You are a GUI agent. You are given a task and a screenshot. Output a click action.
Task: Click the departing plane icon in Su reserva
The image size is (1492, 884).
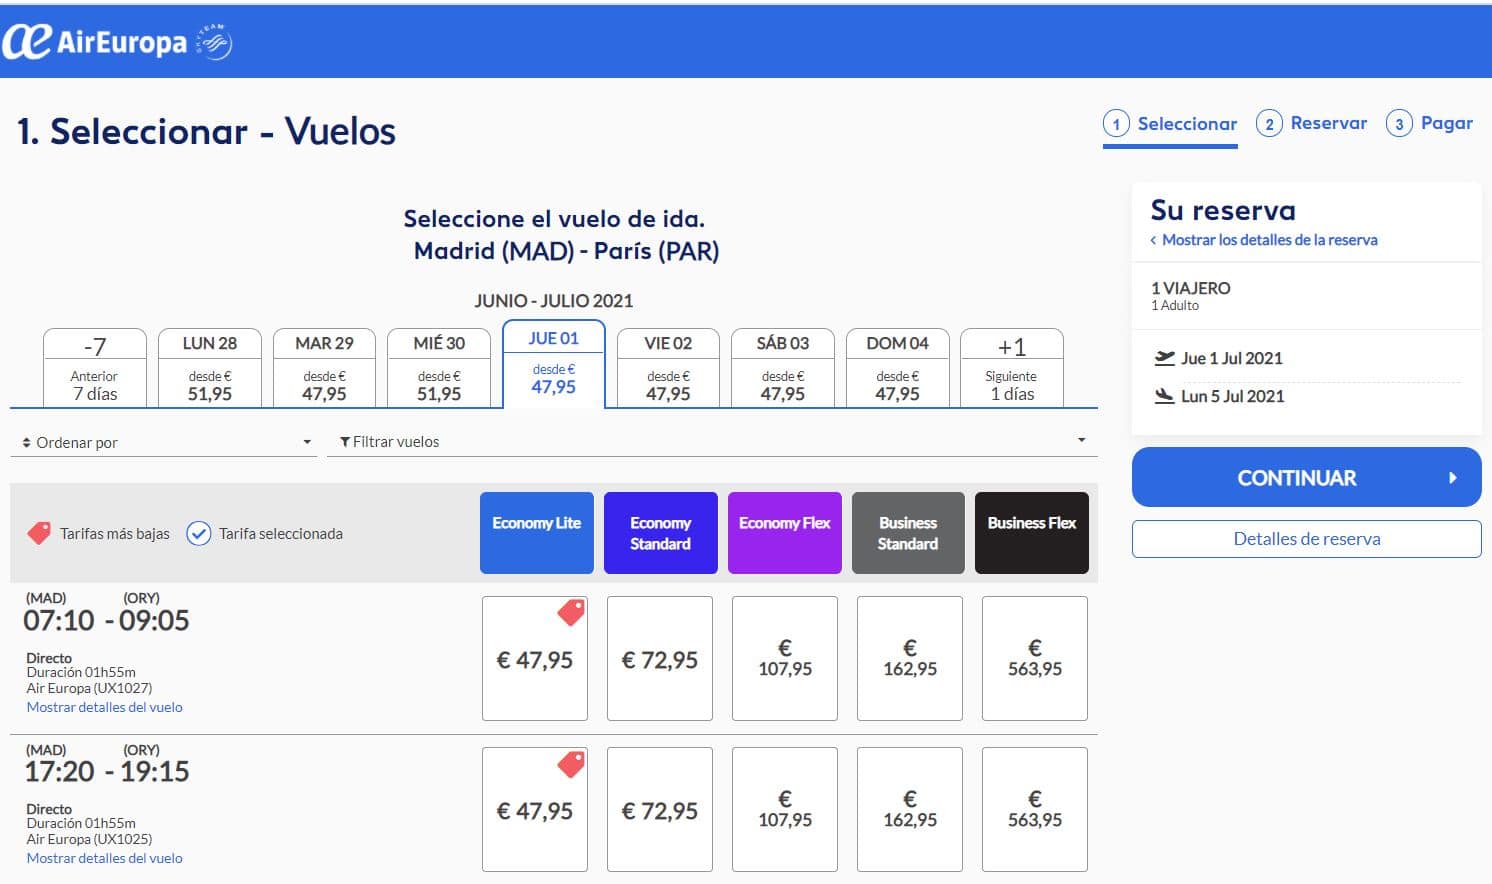coord(1164,358)
